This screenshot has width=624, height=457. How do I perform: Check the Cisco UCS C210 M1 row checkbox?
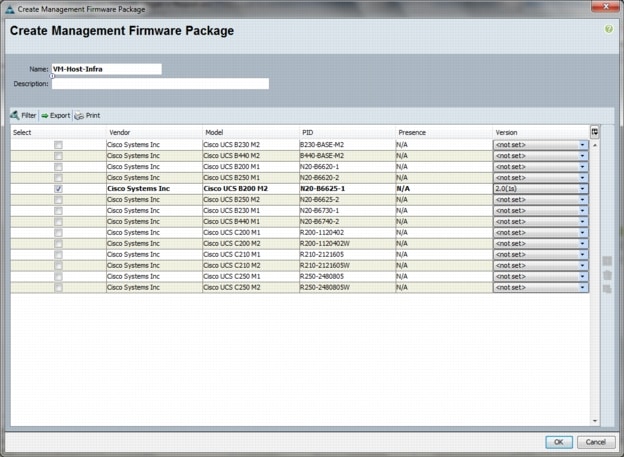58,254
